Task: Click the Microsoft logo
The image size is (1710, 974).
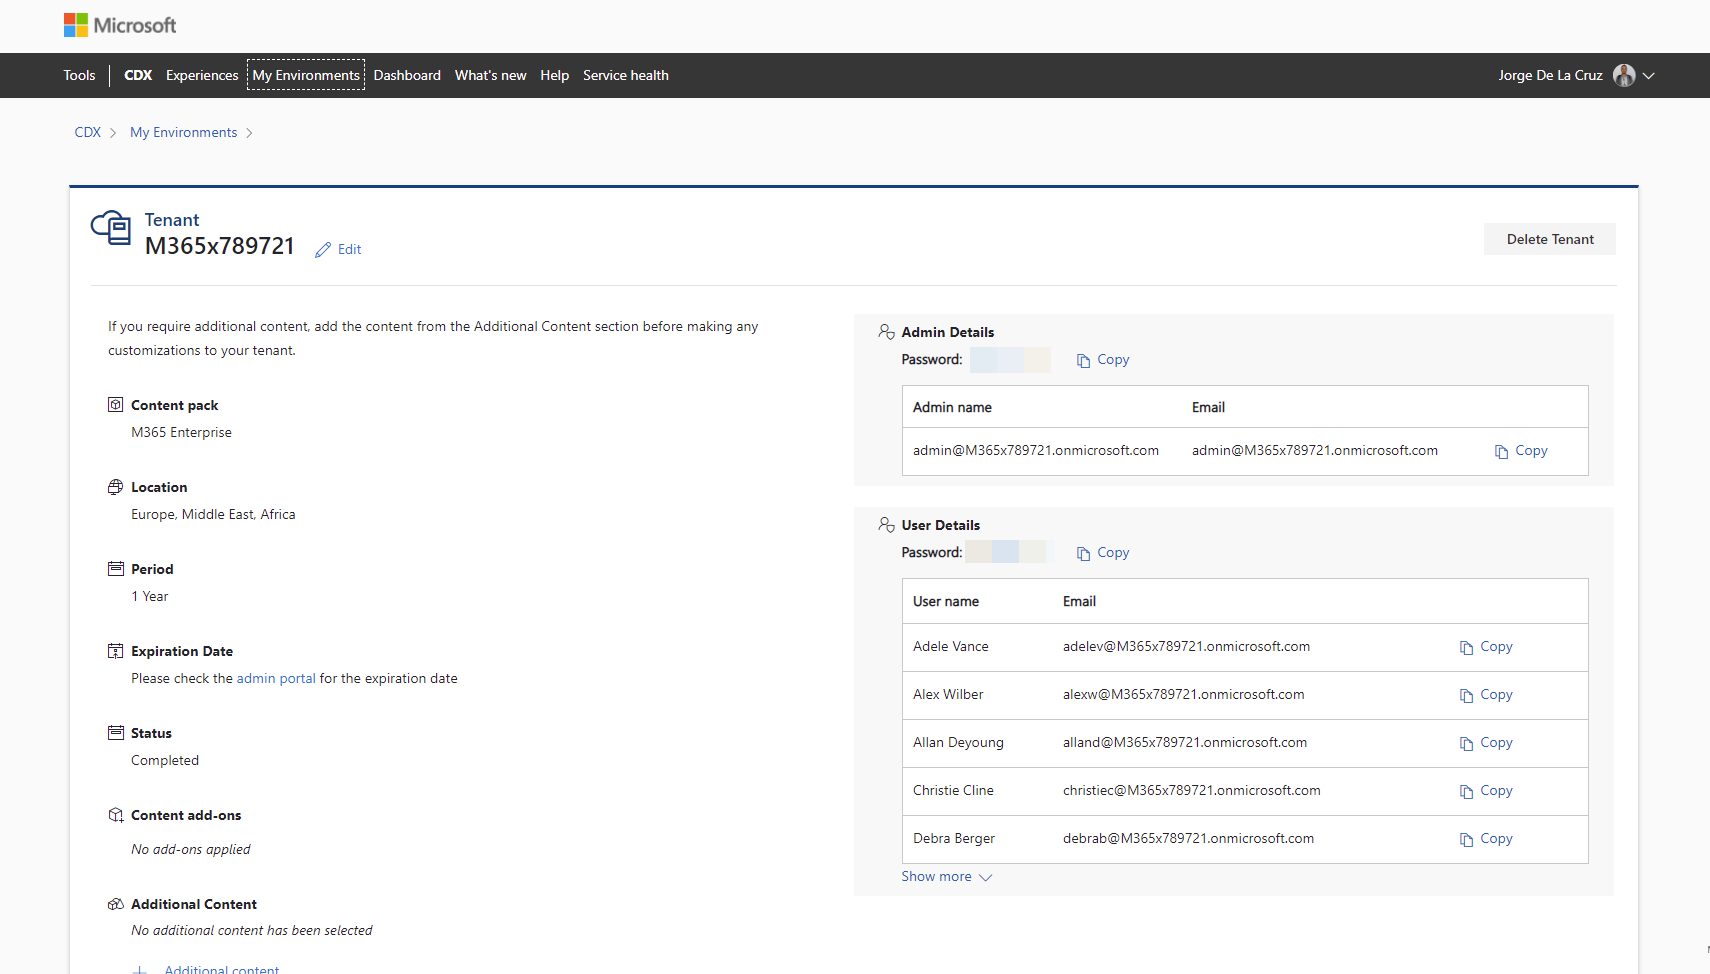Action: (x=120, y=25)
